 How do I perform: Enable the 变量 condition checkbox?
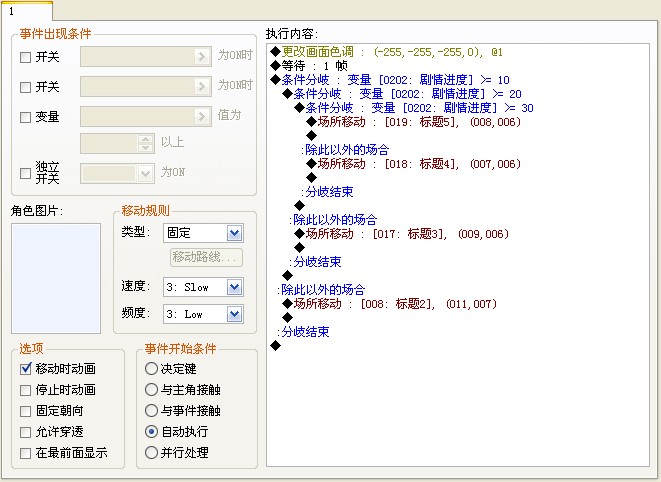tap(26, 117)
